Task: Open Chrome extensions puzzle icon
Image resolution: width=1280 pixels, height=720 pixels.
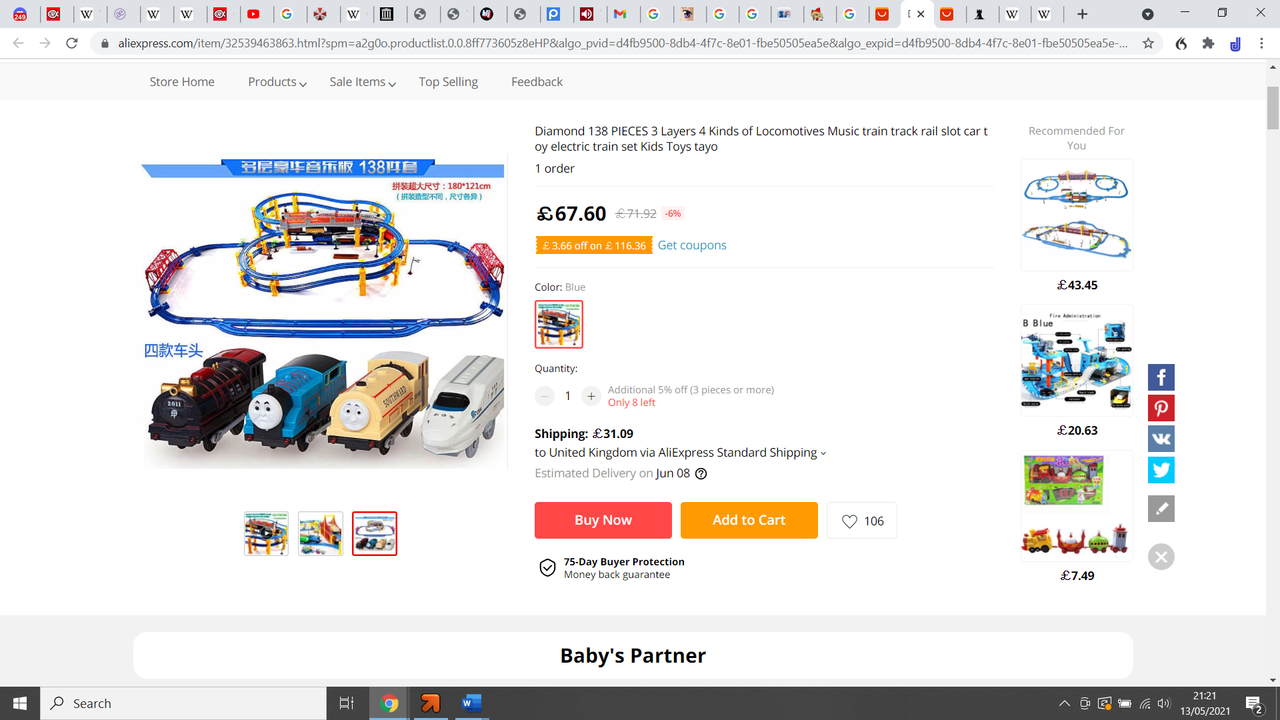Action: click(1208, 44)
